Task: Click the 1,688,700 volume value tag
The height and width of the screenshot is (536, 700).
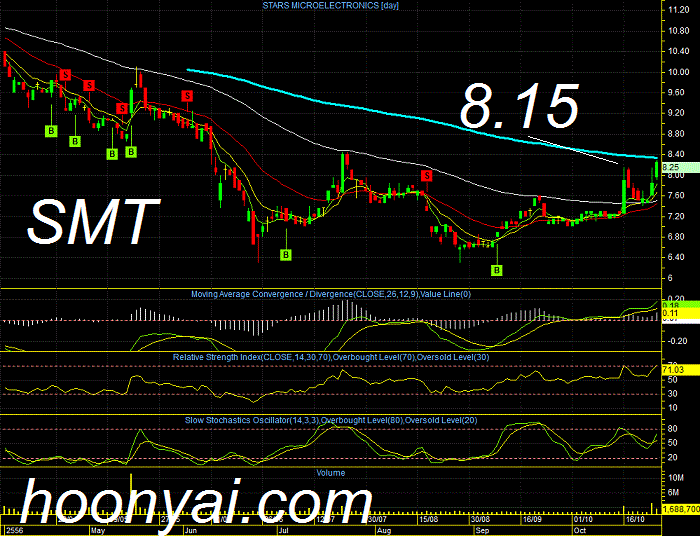Action: point(680,509)
